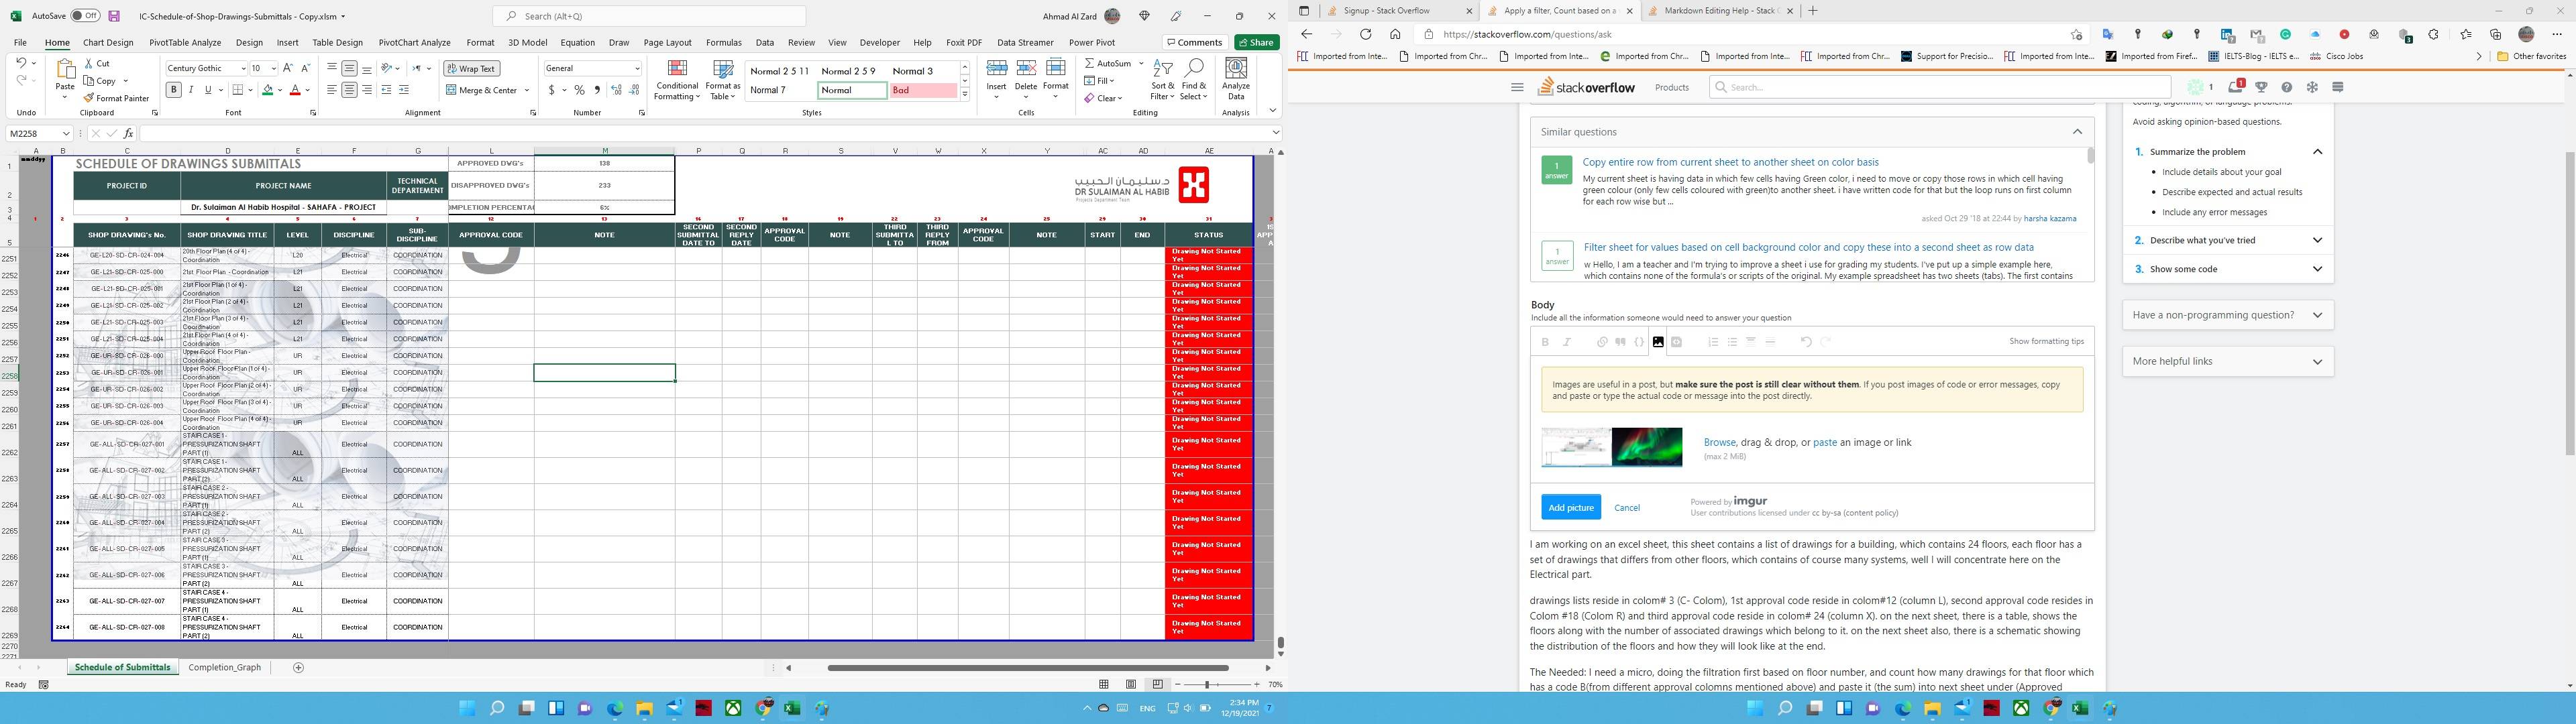Image resolution: width=2576 pixels, height=724 pixels.
Task: Open the Century Gothic font dropdown
Action: coord(243,69)
